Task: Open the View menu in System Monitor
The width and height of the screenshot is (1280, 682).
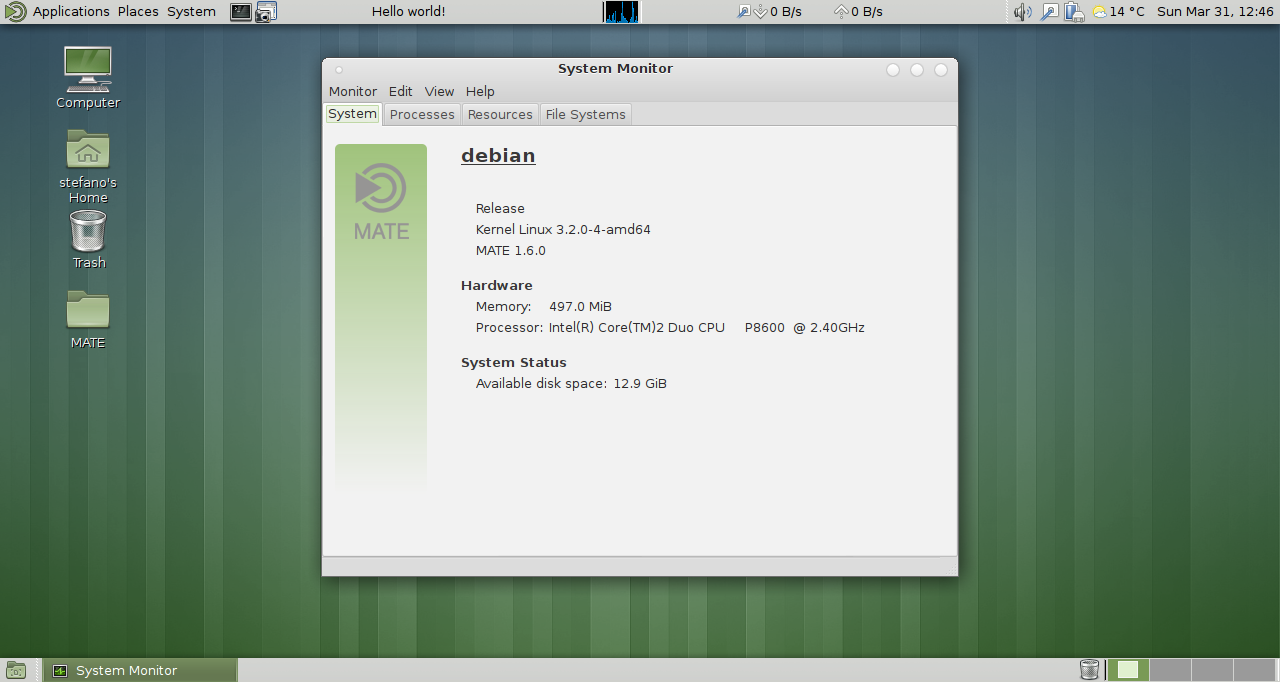Action: (439, 91)
